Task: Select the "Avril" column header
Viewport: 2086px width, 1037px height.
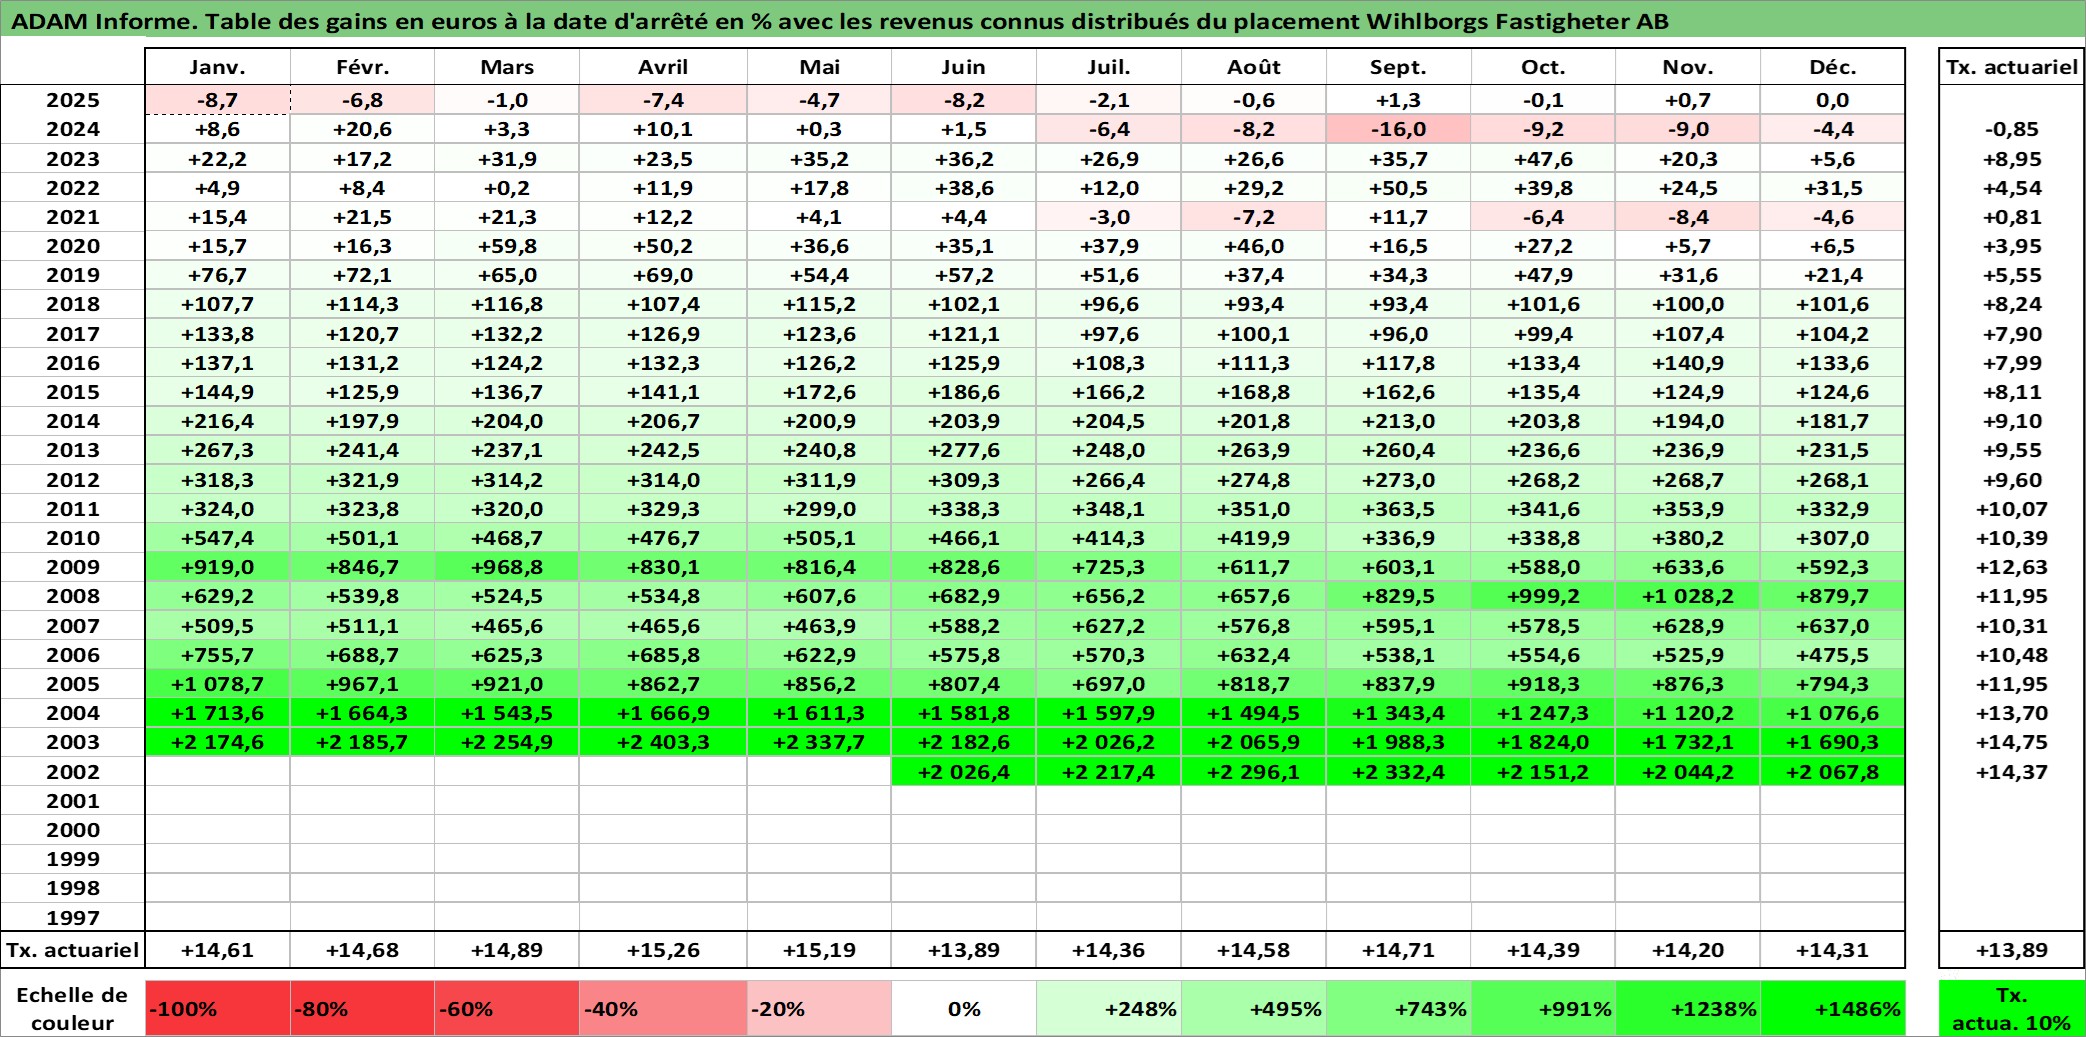Action: click(663, 67)
